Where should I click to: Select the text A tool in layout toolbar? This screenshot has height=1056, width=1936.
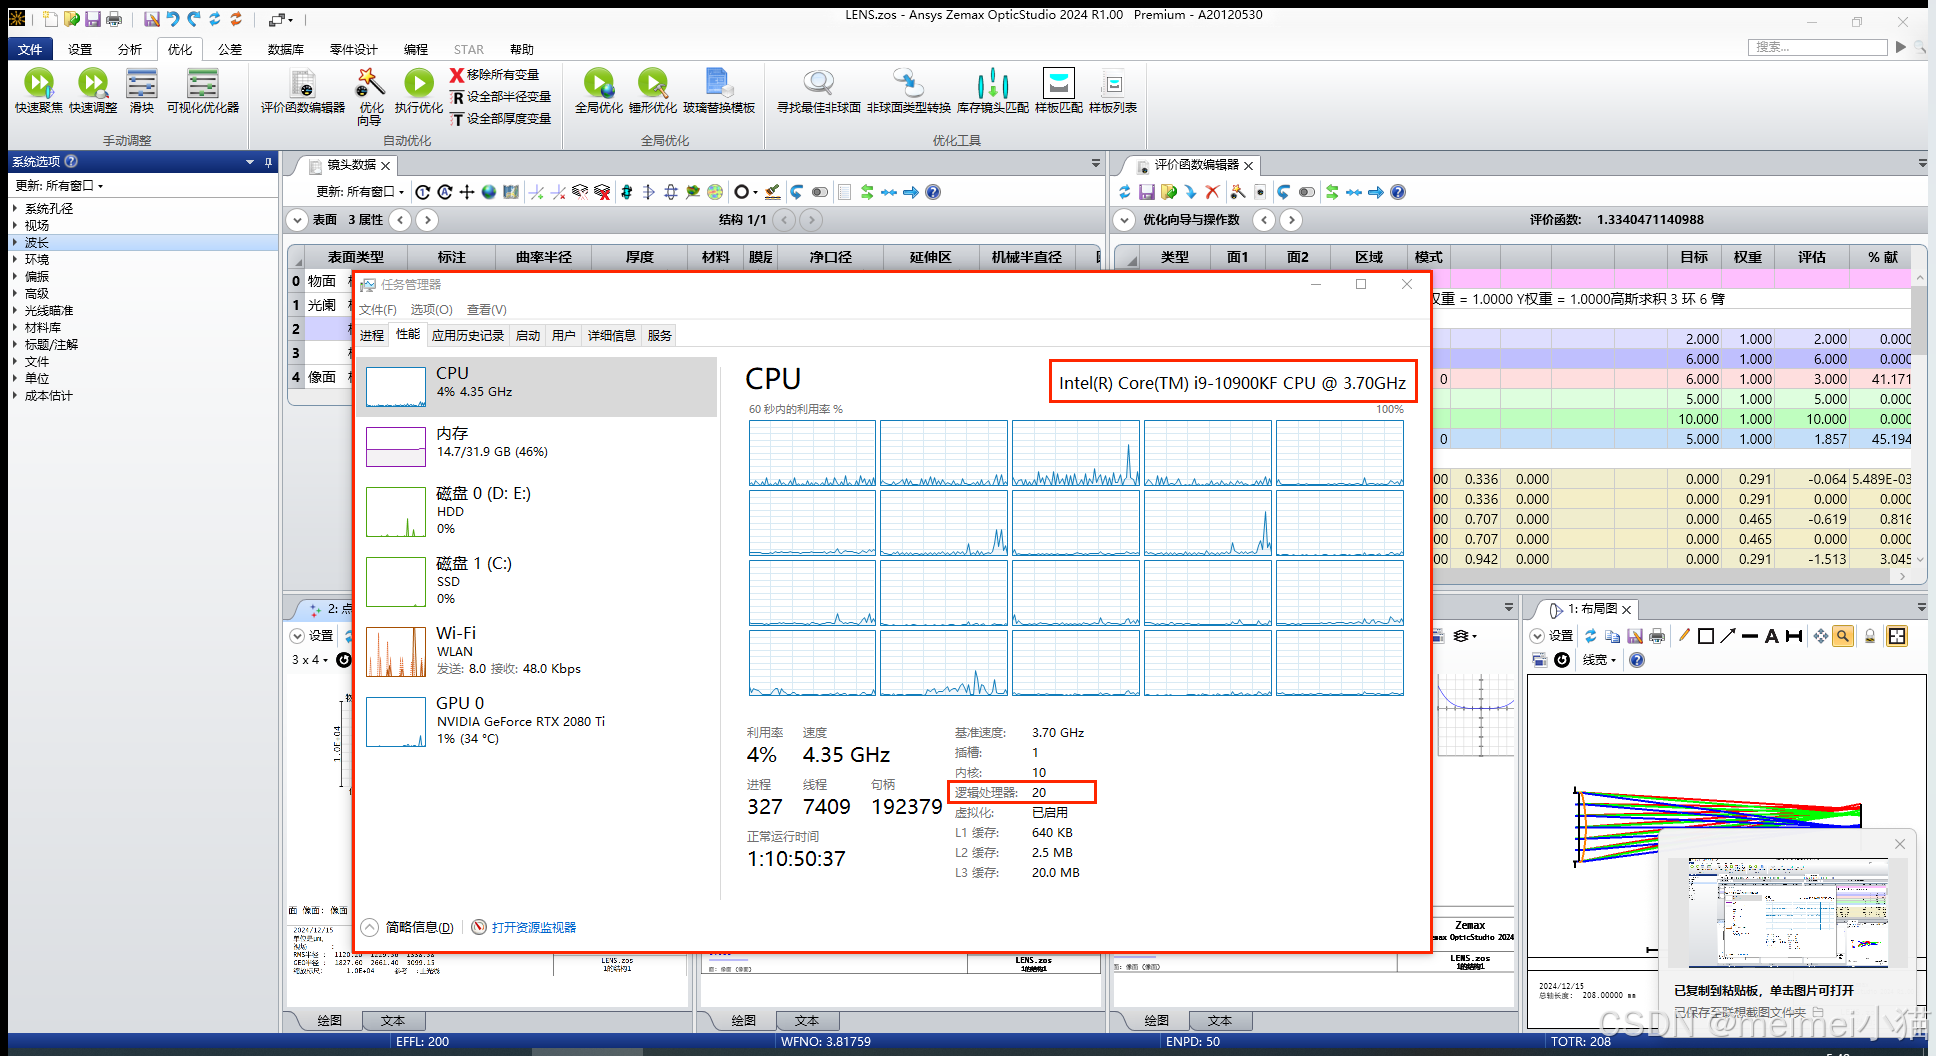(1771, 636)
